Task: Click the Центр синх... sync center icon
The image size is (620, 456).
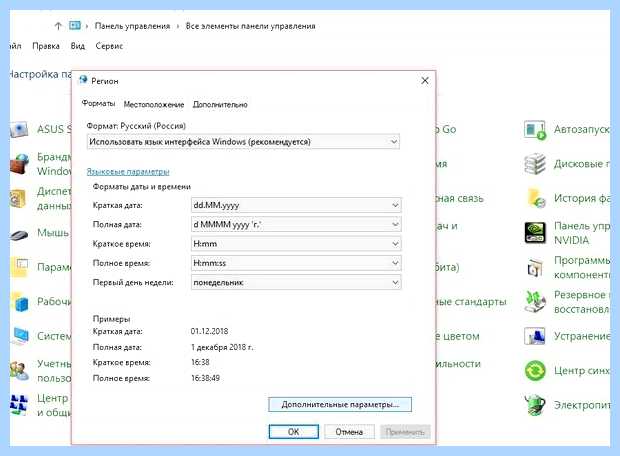Action: click(x=535, y=371)
